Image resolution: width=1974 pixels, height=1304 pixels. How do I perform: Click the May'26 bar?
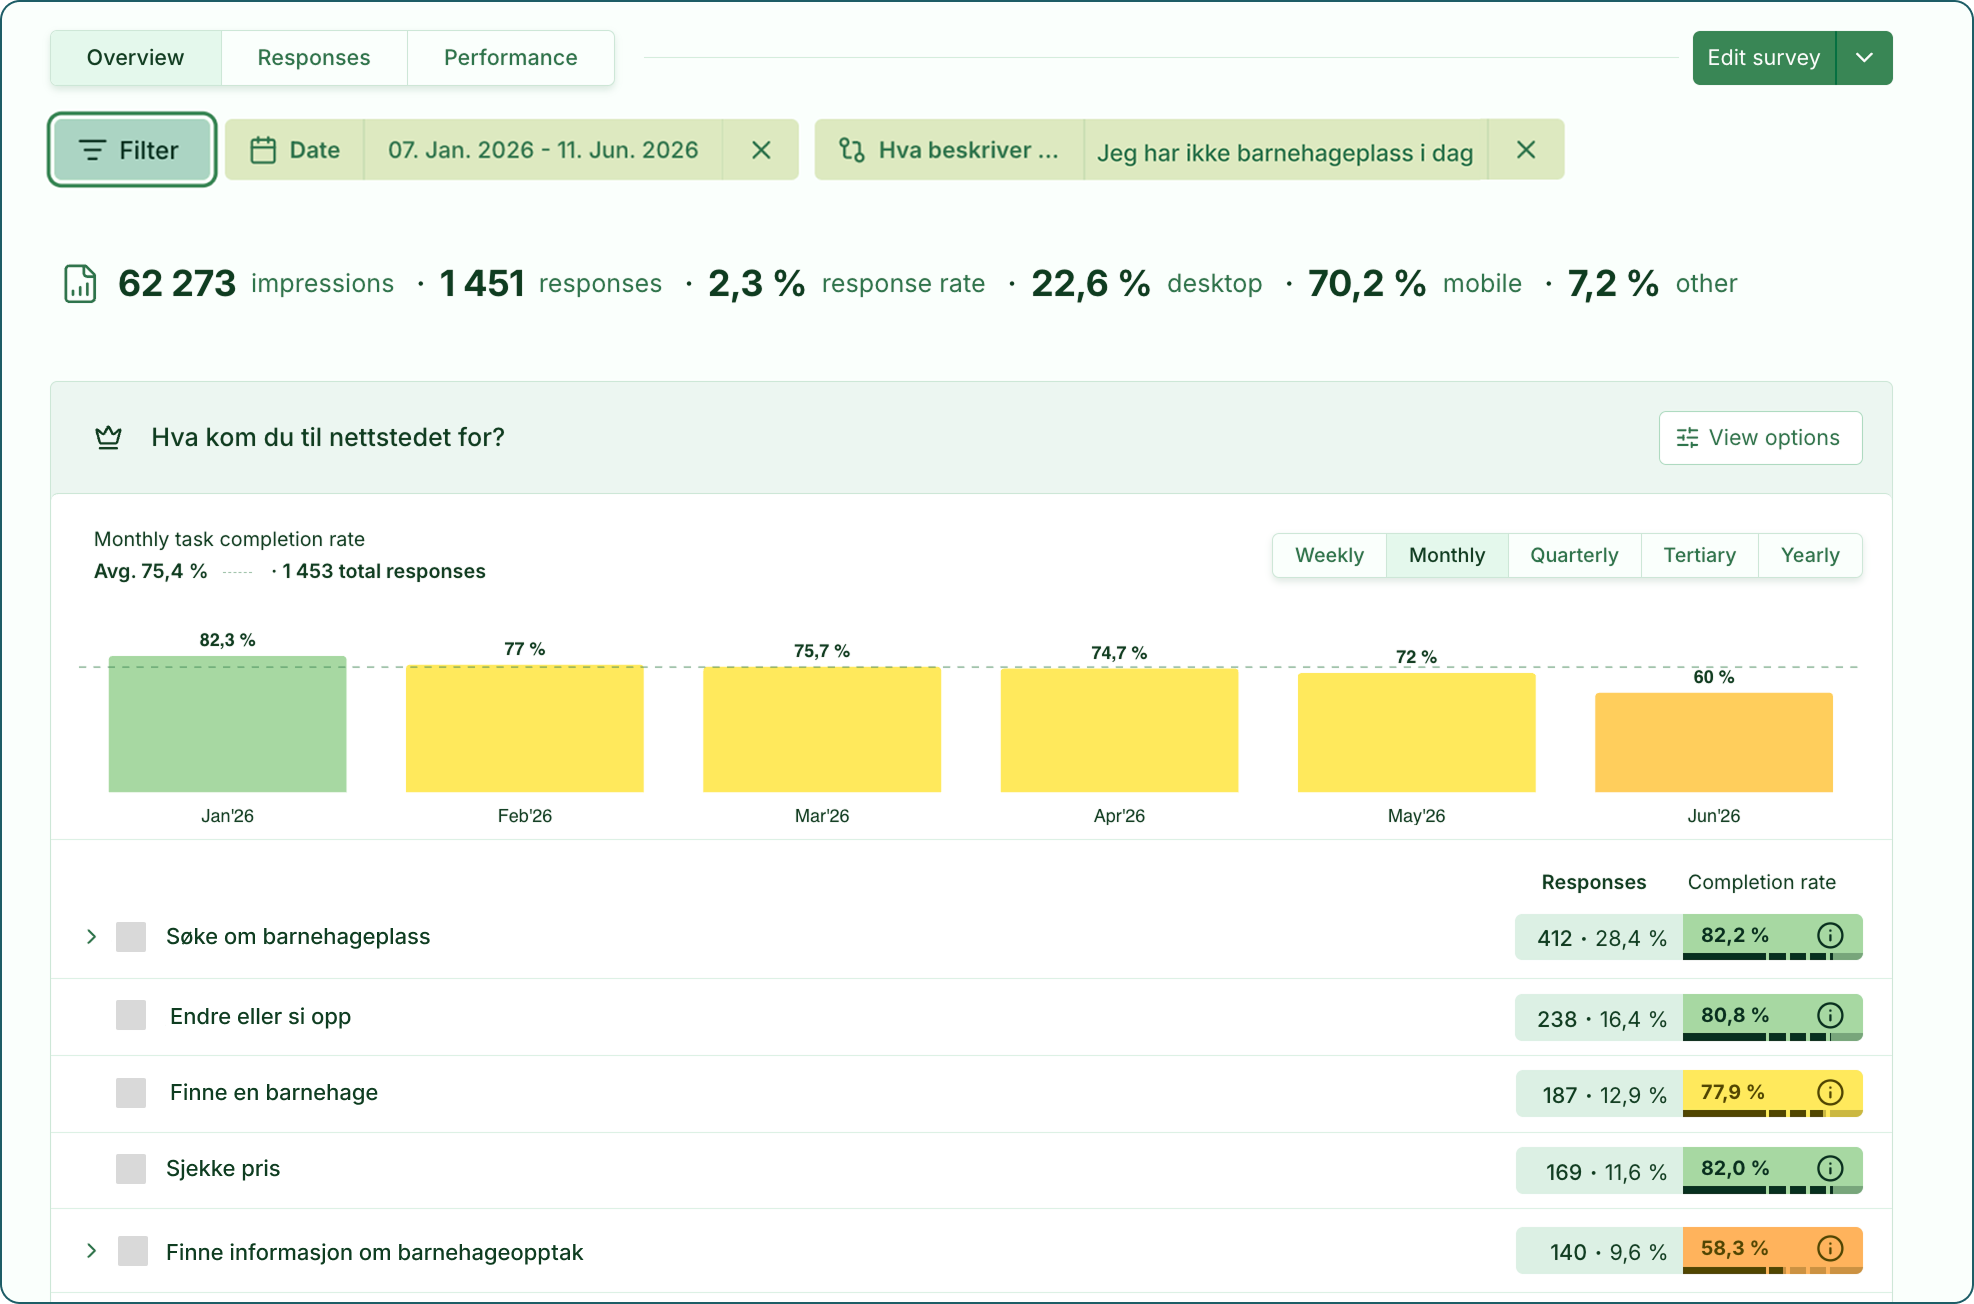tap(1416, 733)
